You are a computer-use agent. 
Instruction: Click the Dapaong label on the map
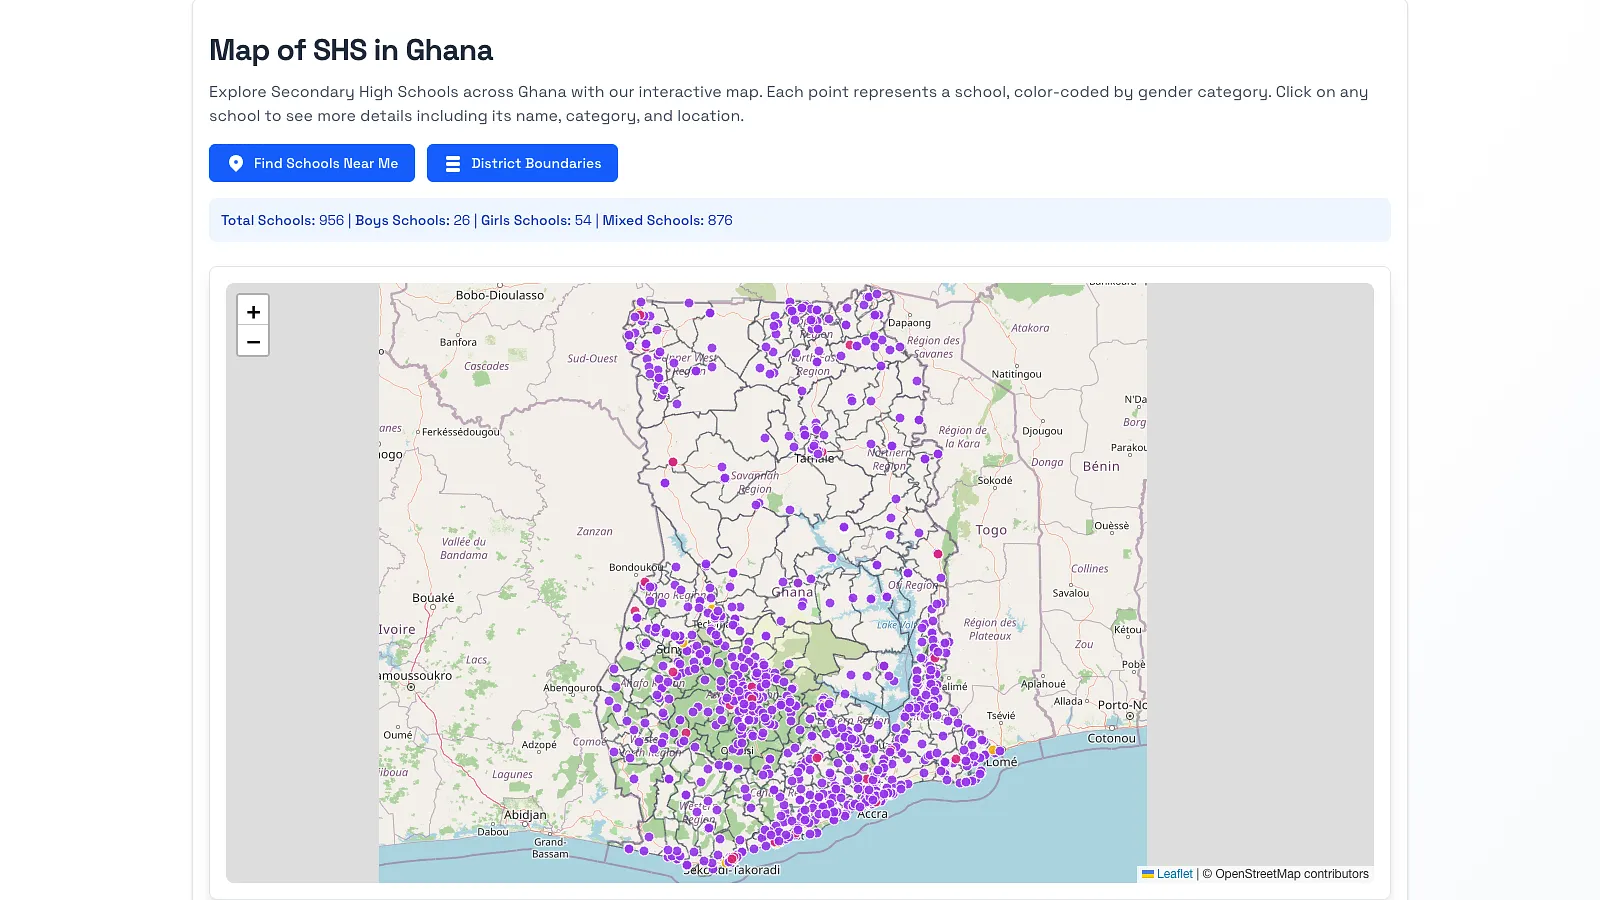click(x=909, y=323)
